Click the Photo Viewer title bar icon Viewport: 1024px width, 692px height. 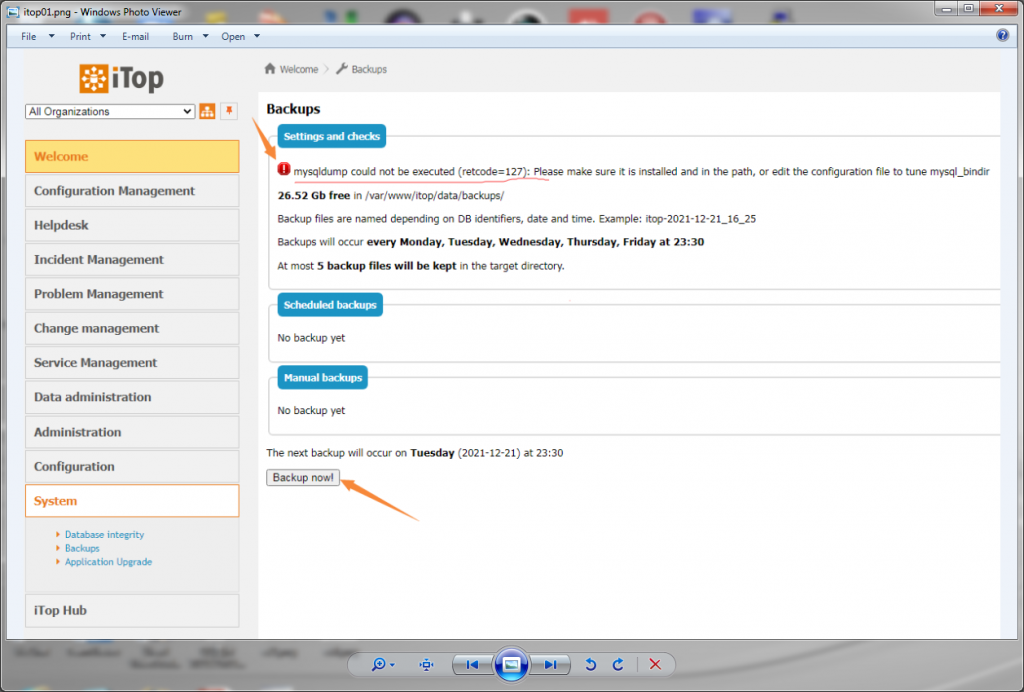13,12
